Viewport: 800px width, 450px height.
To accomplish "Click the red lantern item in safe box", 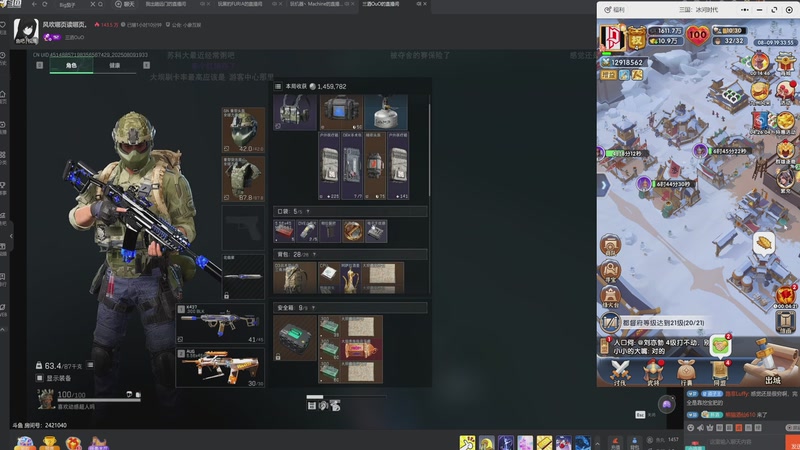I will click(361, 349).
